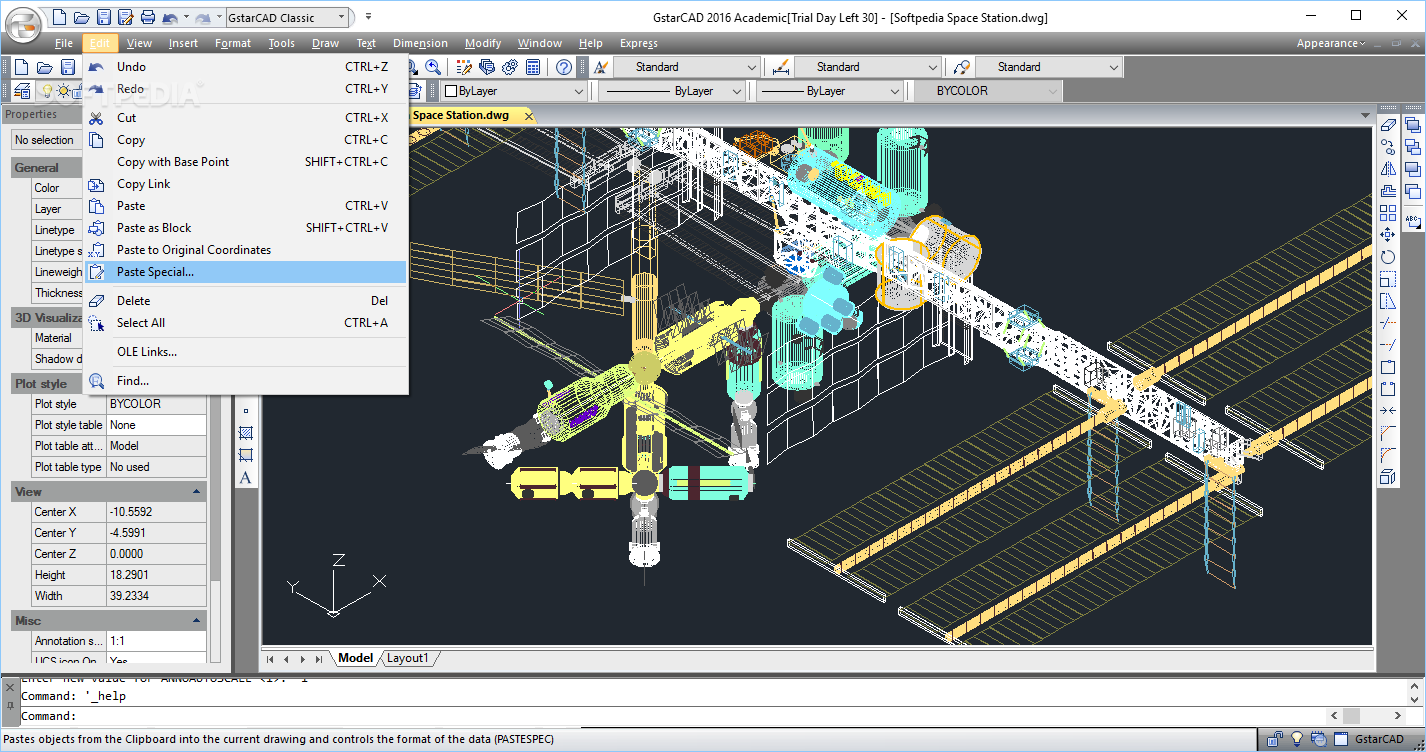Choose Copy with Base Point
Image resolution: width=1426 pixels, height=752 pixels.
[246, 162]
